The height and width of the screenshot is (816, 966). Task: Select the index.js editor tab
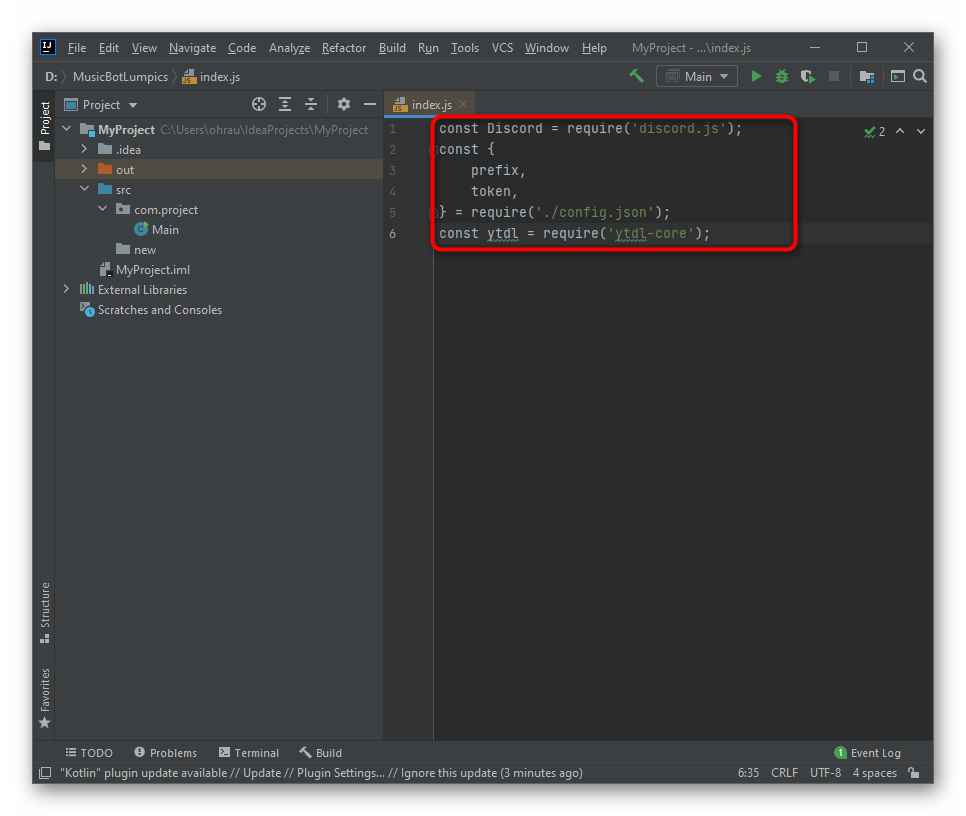coord(430,104)
